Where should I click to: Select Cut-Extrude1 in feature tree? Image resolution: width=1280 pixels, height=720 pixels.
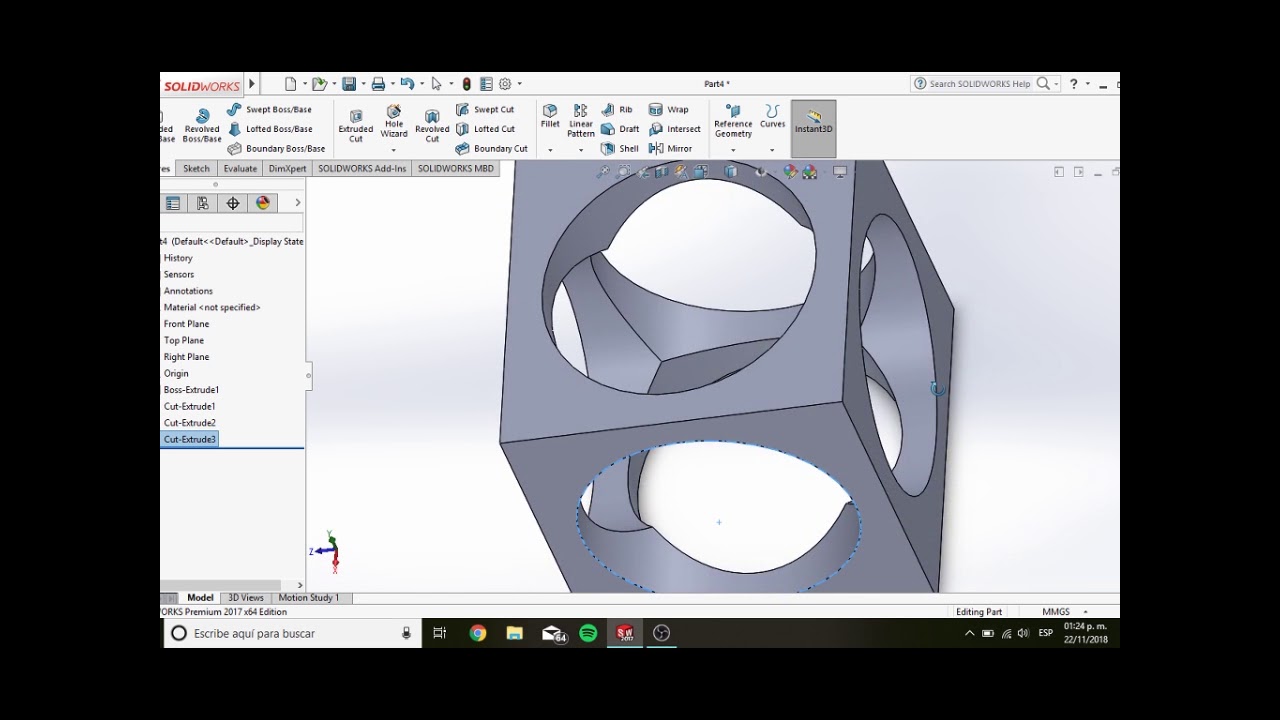pyautogui.click(x=190, y=406)
